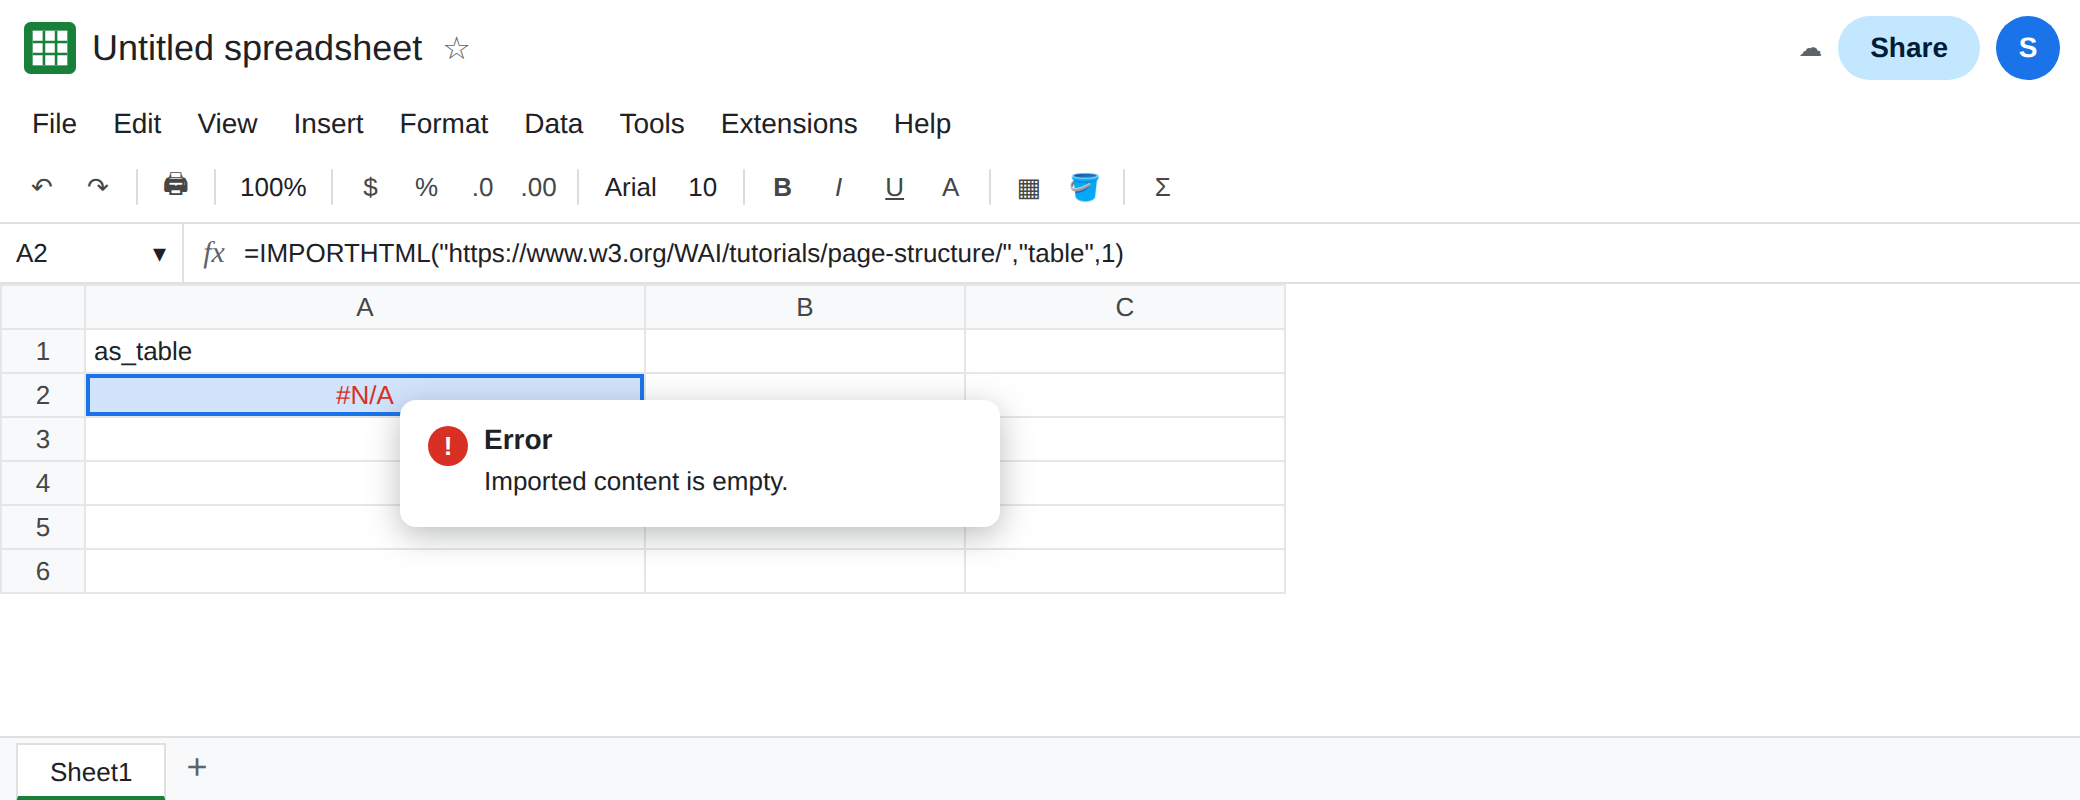Open the text color A tool

[x=950, y=187]
